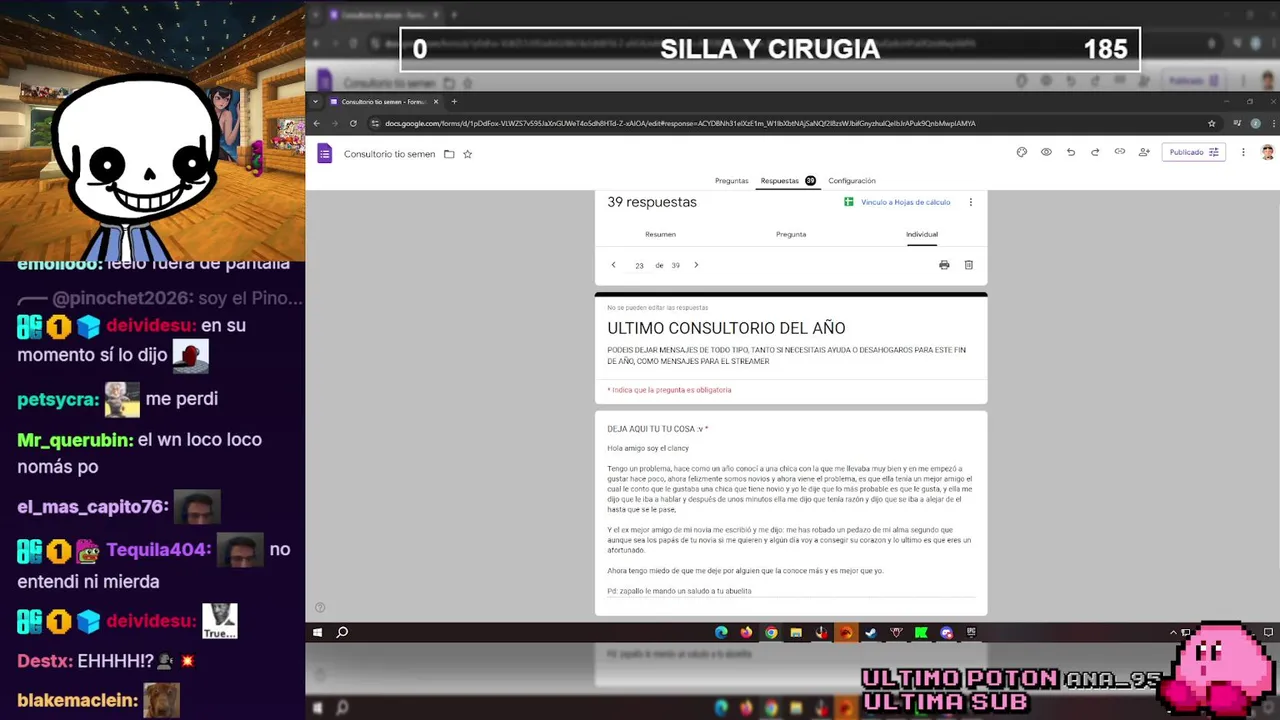Print the current individual response
The image size is (1280, 720).
[x=944, y=265]
